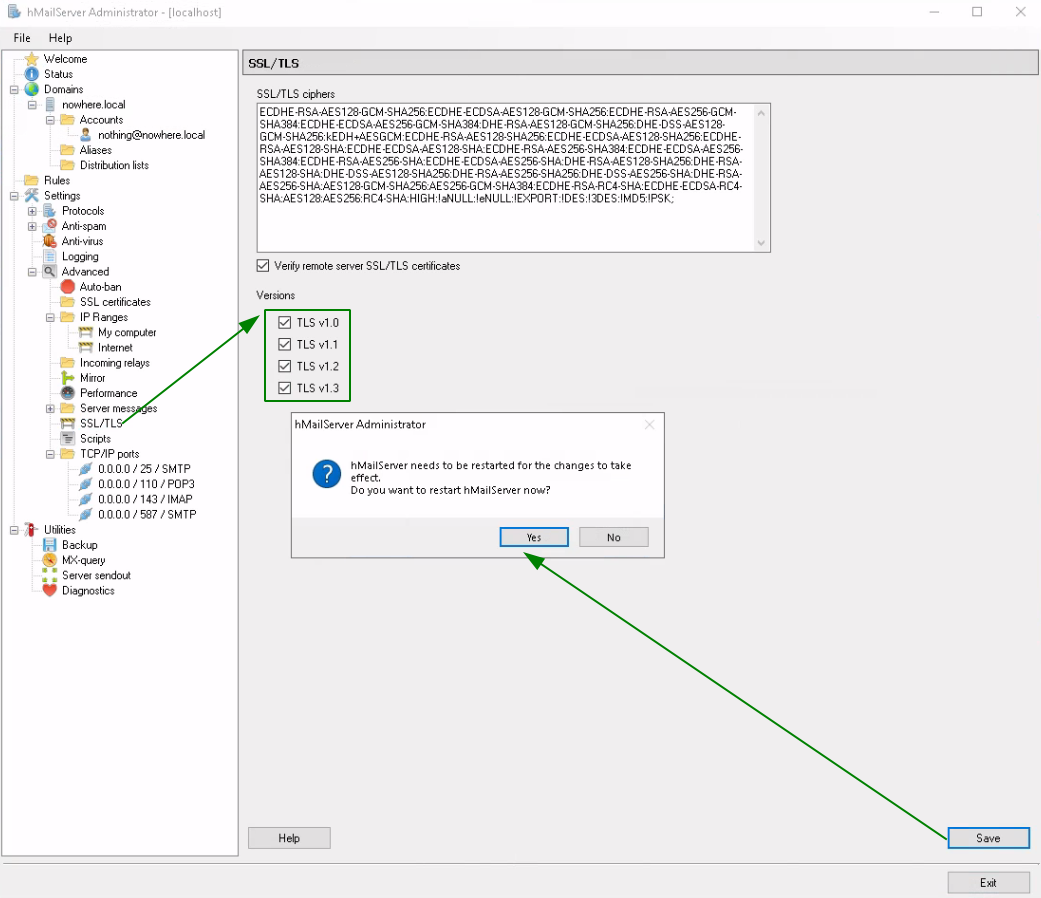Click the cipher box scroll down arrow

(761, 243)
